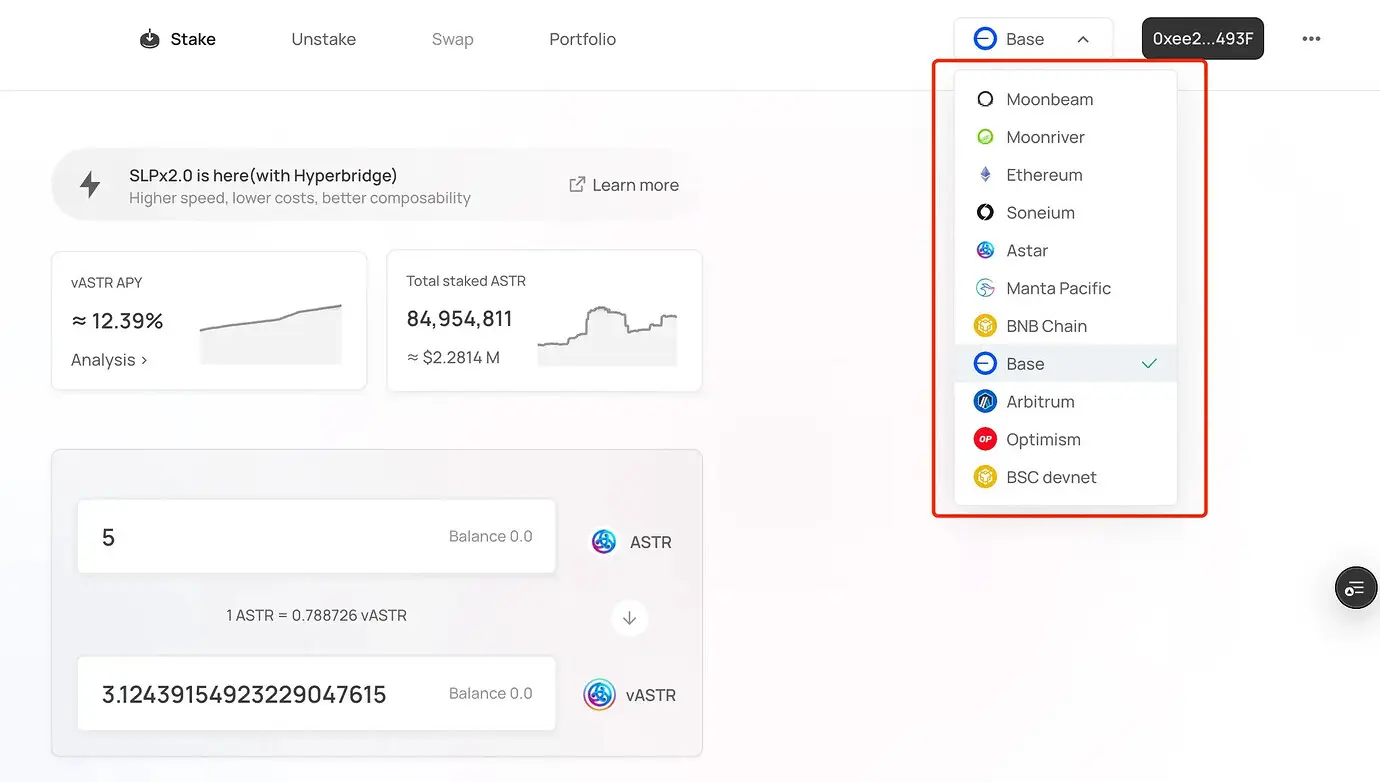Click the up chevron beside Base
The image size is (1380, 782).
coord(1083,39)
